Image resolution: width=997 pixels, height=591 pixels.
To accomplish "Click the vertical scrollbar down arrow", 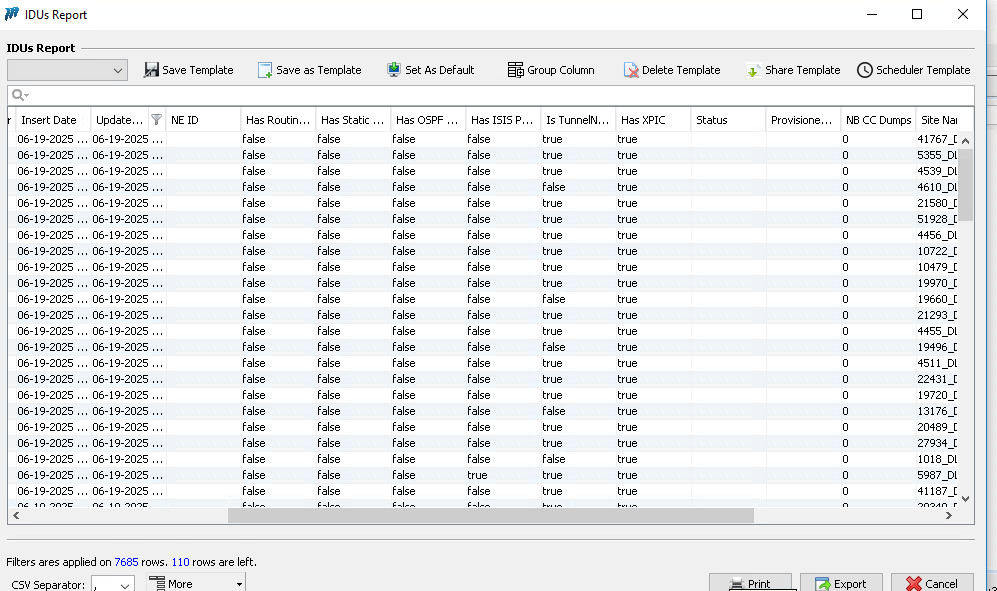I will [x=966, y=498].
